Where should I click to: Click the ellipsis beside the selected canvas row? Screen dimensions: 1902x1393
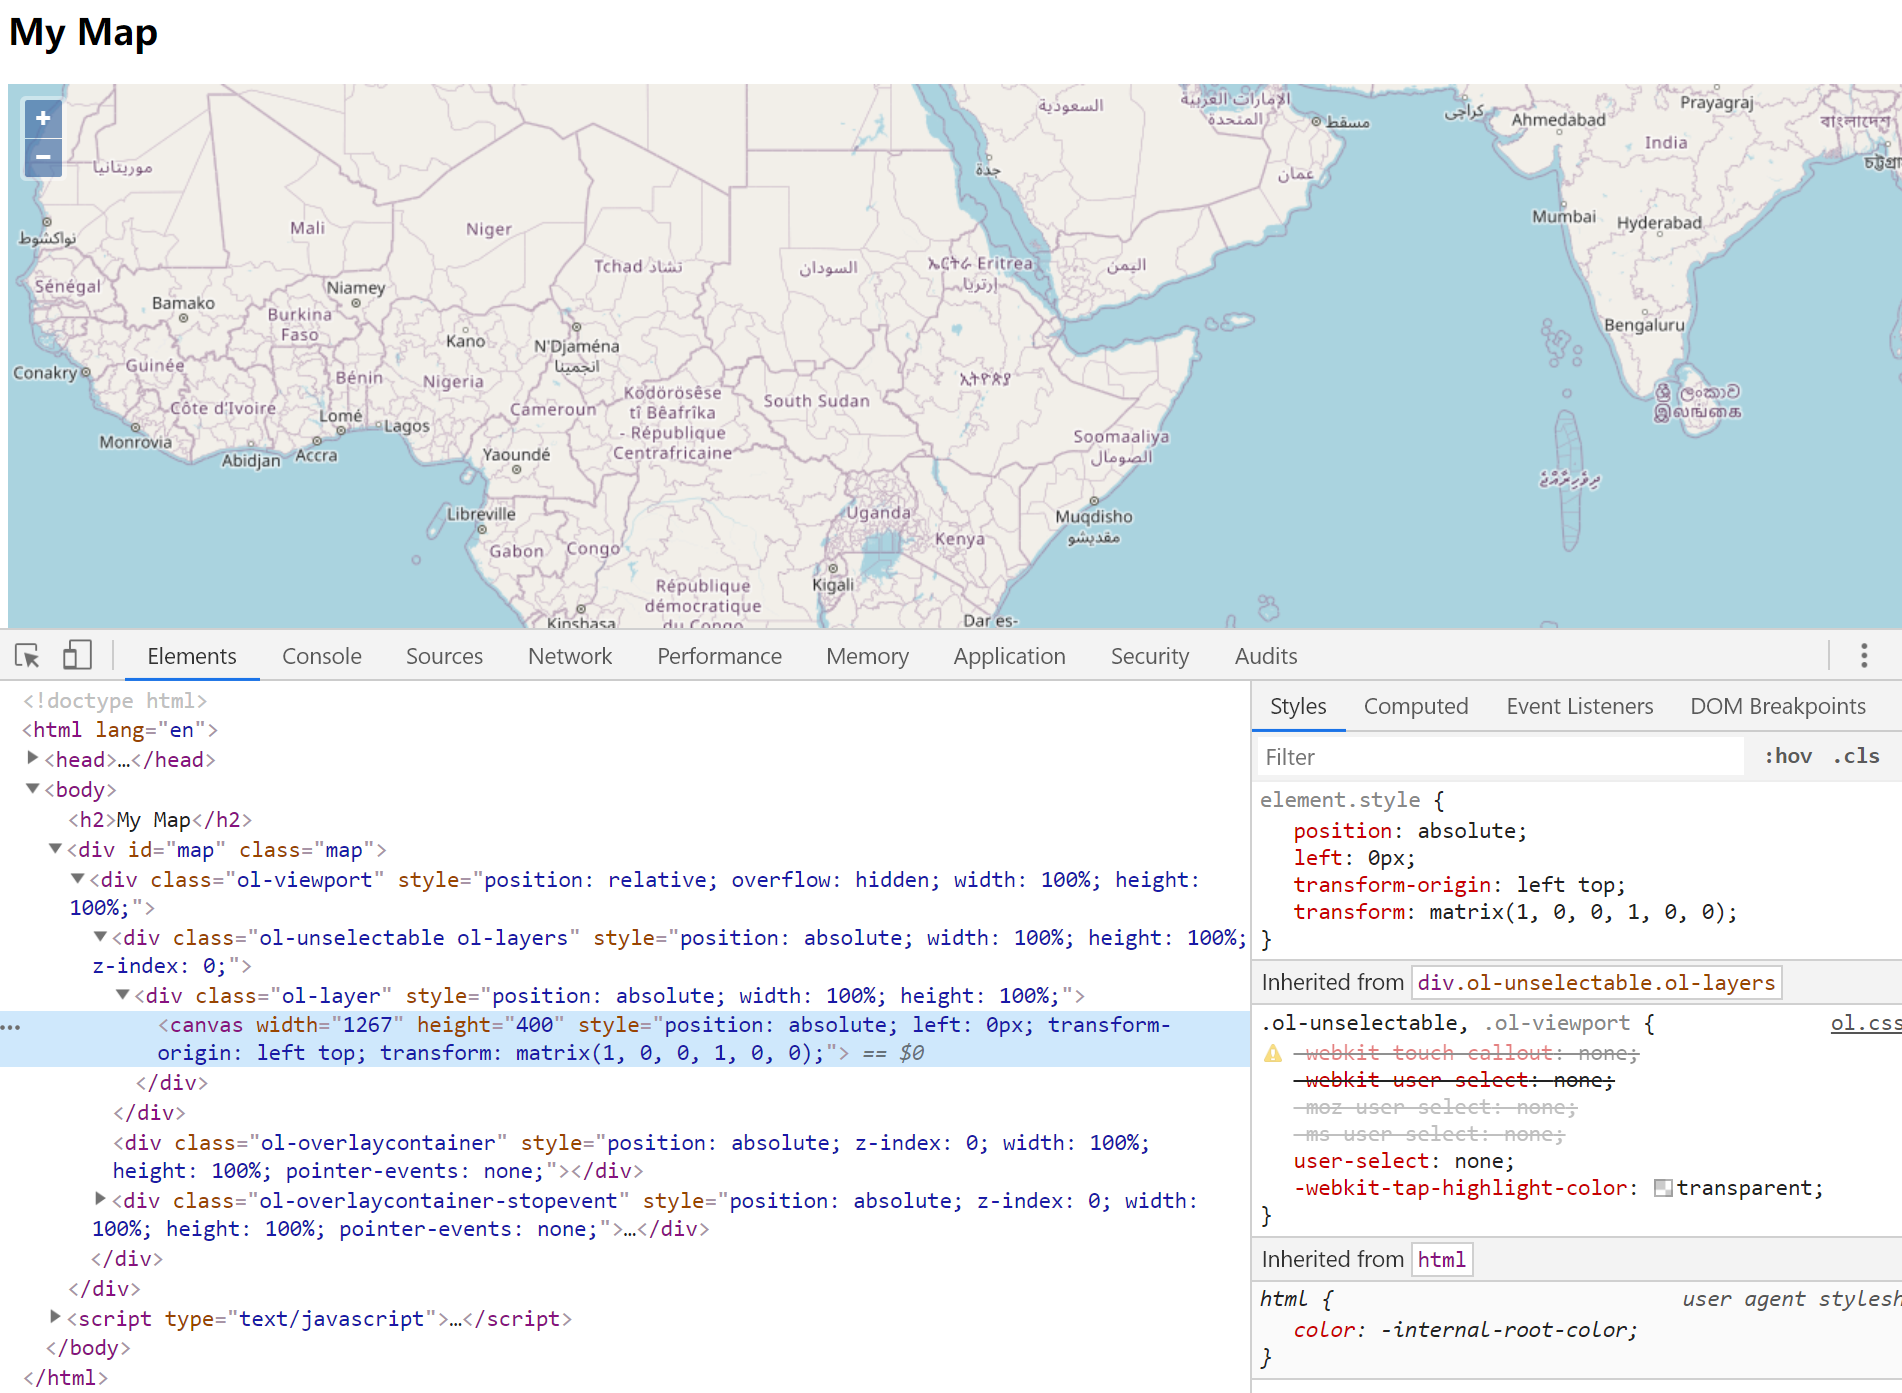pyautogui.click(x=11, y=1027)
